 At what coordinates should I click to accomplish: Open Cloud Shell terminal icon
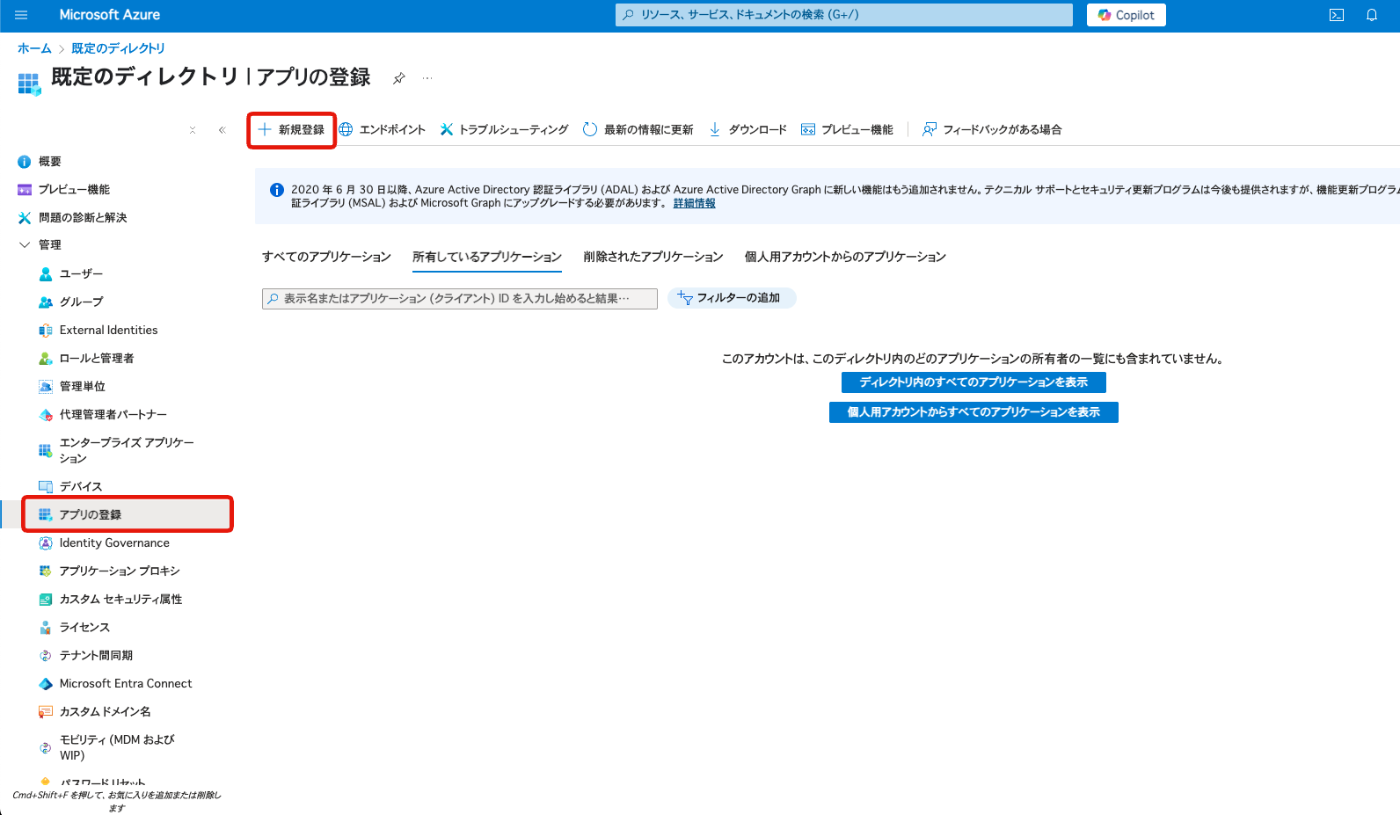point(1336,15)
